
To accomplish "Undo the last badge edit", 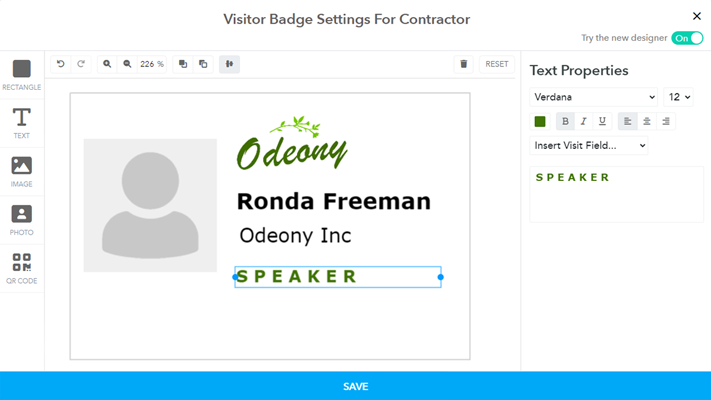I will (60, 64).
